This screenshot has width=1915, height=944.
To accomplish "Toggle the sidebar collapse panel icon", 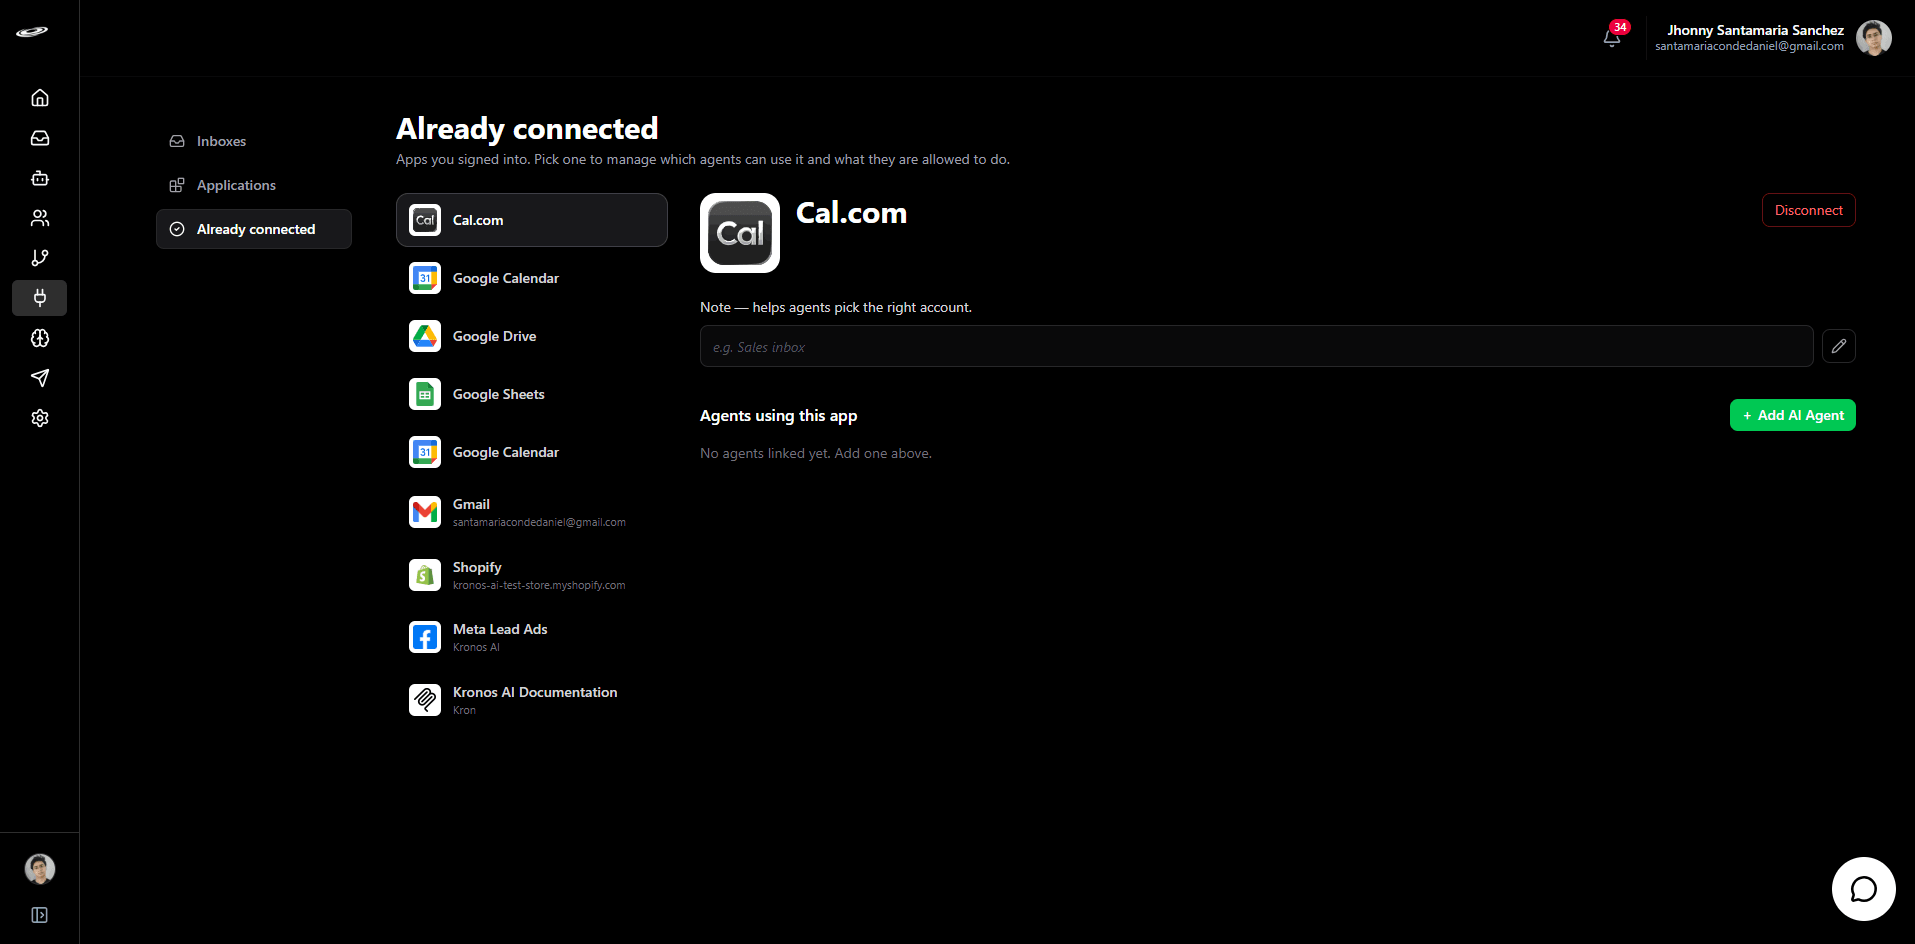I will tap(40, 915).
